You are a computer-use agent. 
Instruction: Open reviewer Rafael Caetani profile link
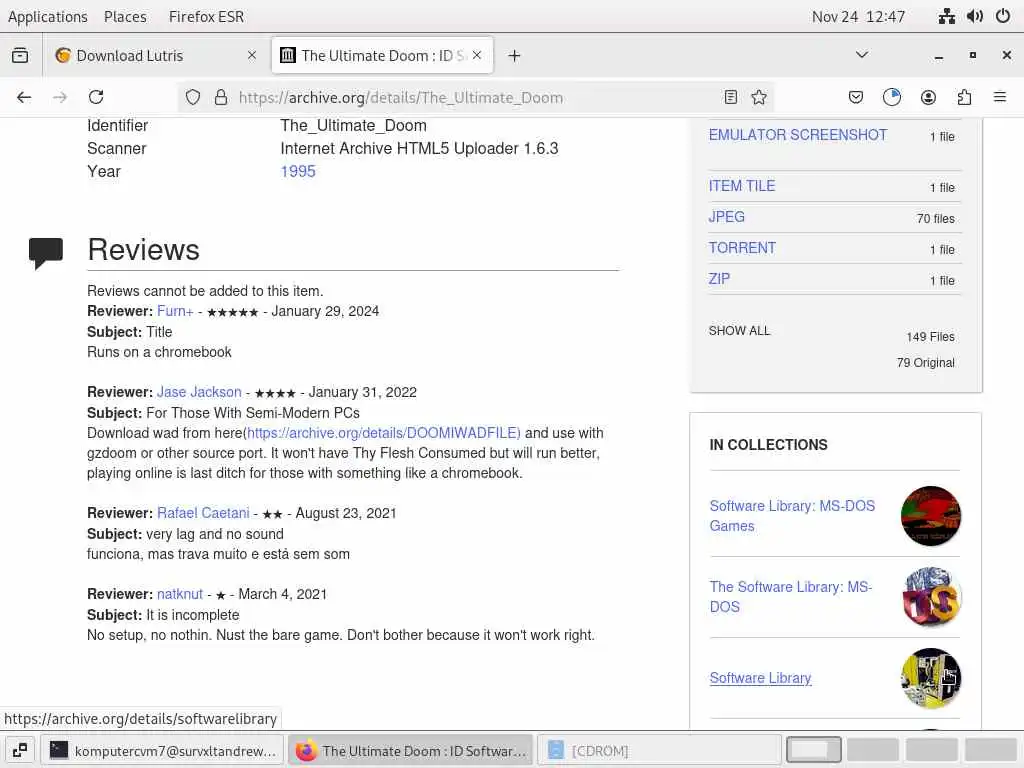(203, 513)
